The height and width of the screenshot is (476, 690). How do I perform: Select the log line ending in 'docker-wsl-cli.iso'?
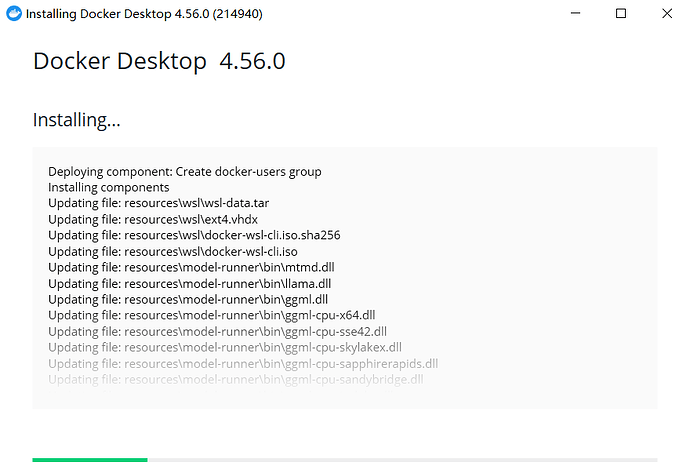pyautogui.click(x=172, y=251)
